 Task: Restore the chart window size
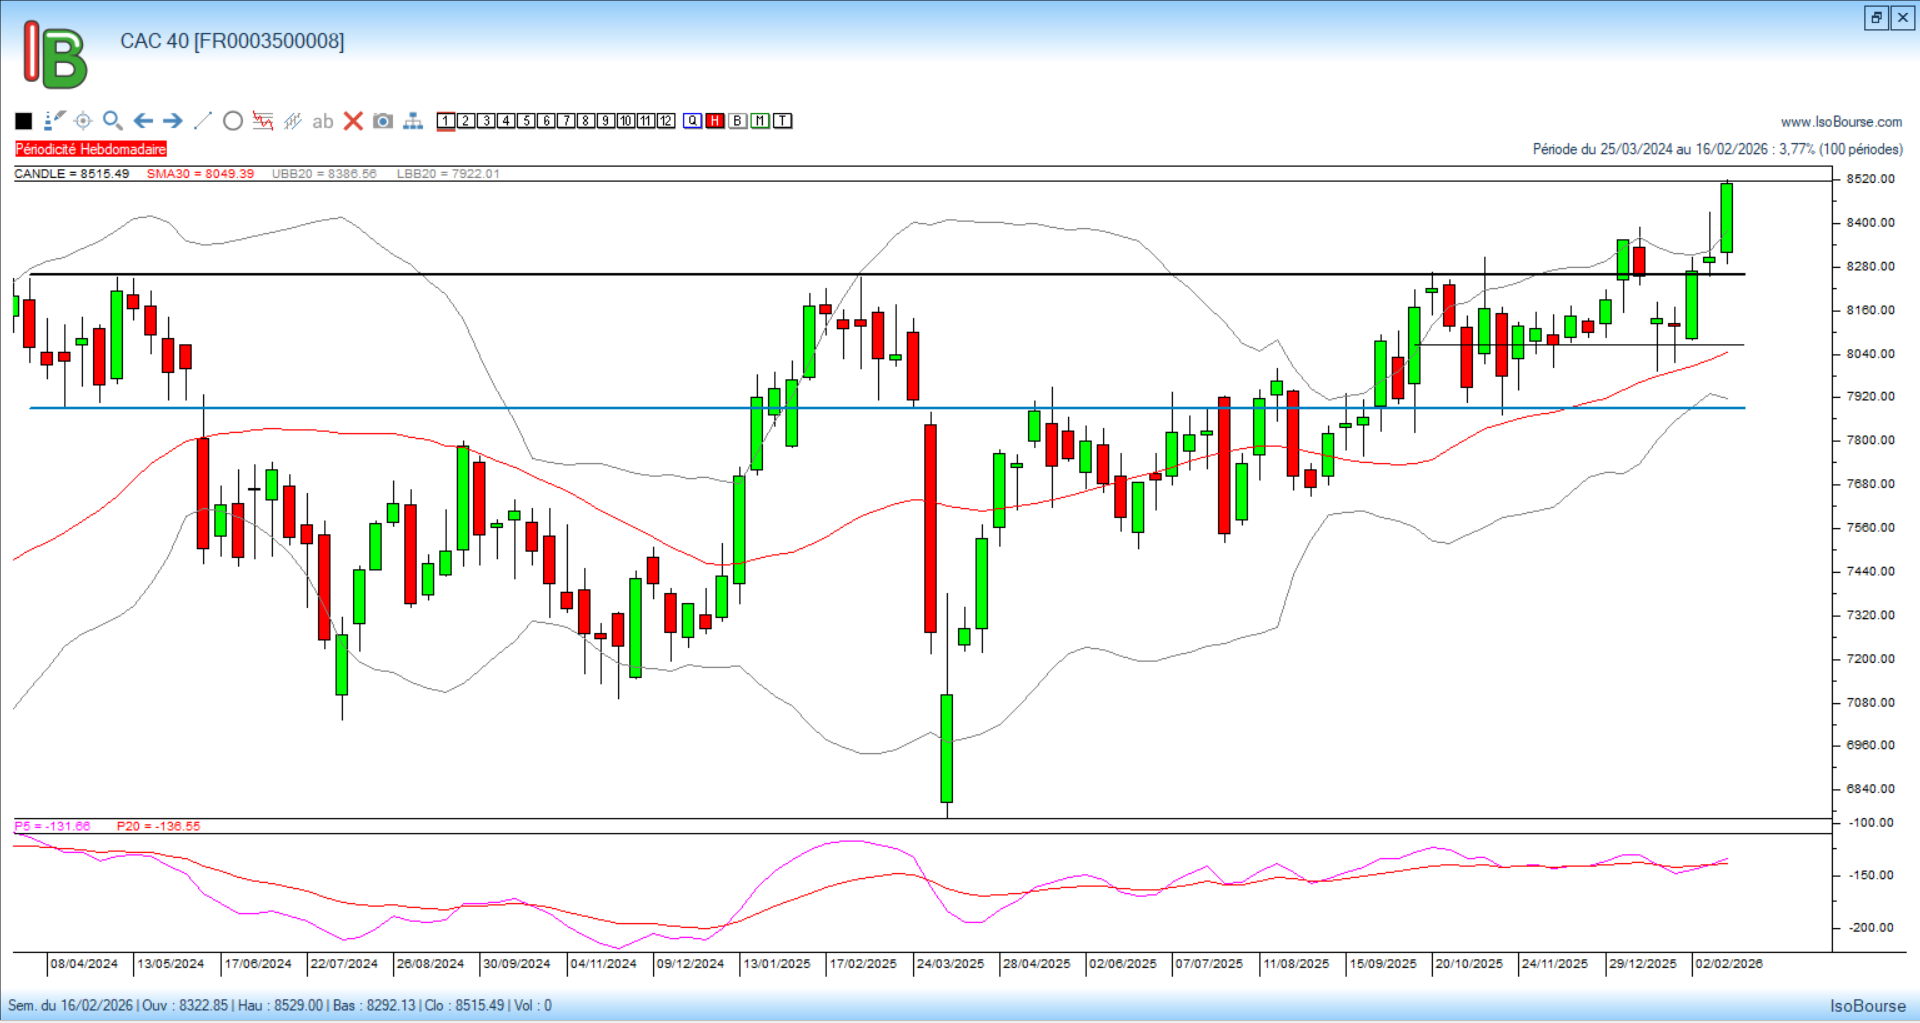pyautogui.click(x=1876, y=18)
